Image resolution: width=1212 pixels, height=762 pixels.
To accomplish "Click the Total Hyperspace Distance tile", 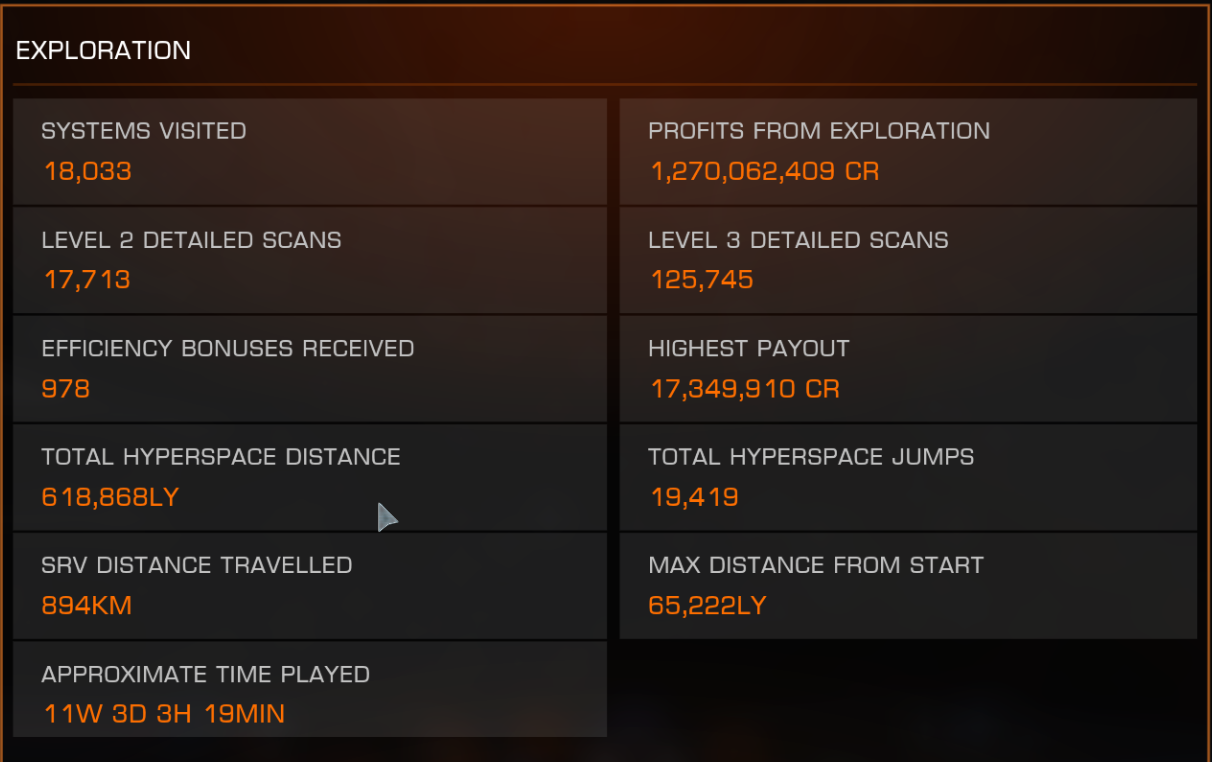I will click(x=310, y=477).
